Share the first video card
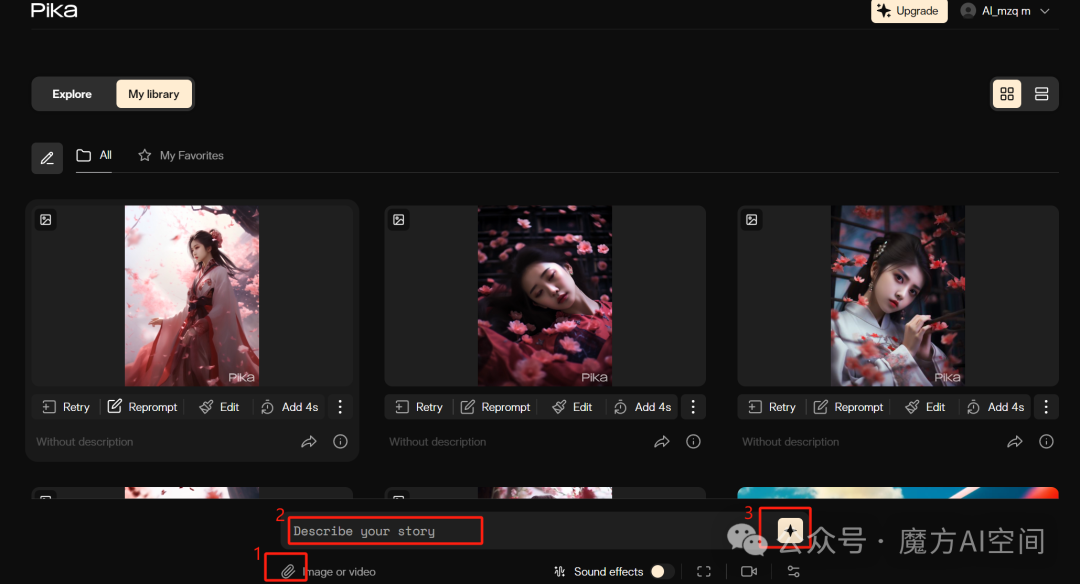This screenshot has height=584, width=1080. 309,441
